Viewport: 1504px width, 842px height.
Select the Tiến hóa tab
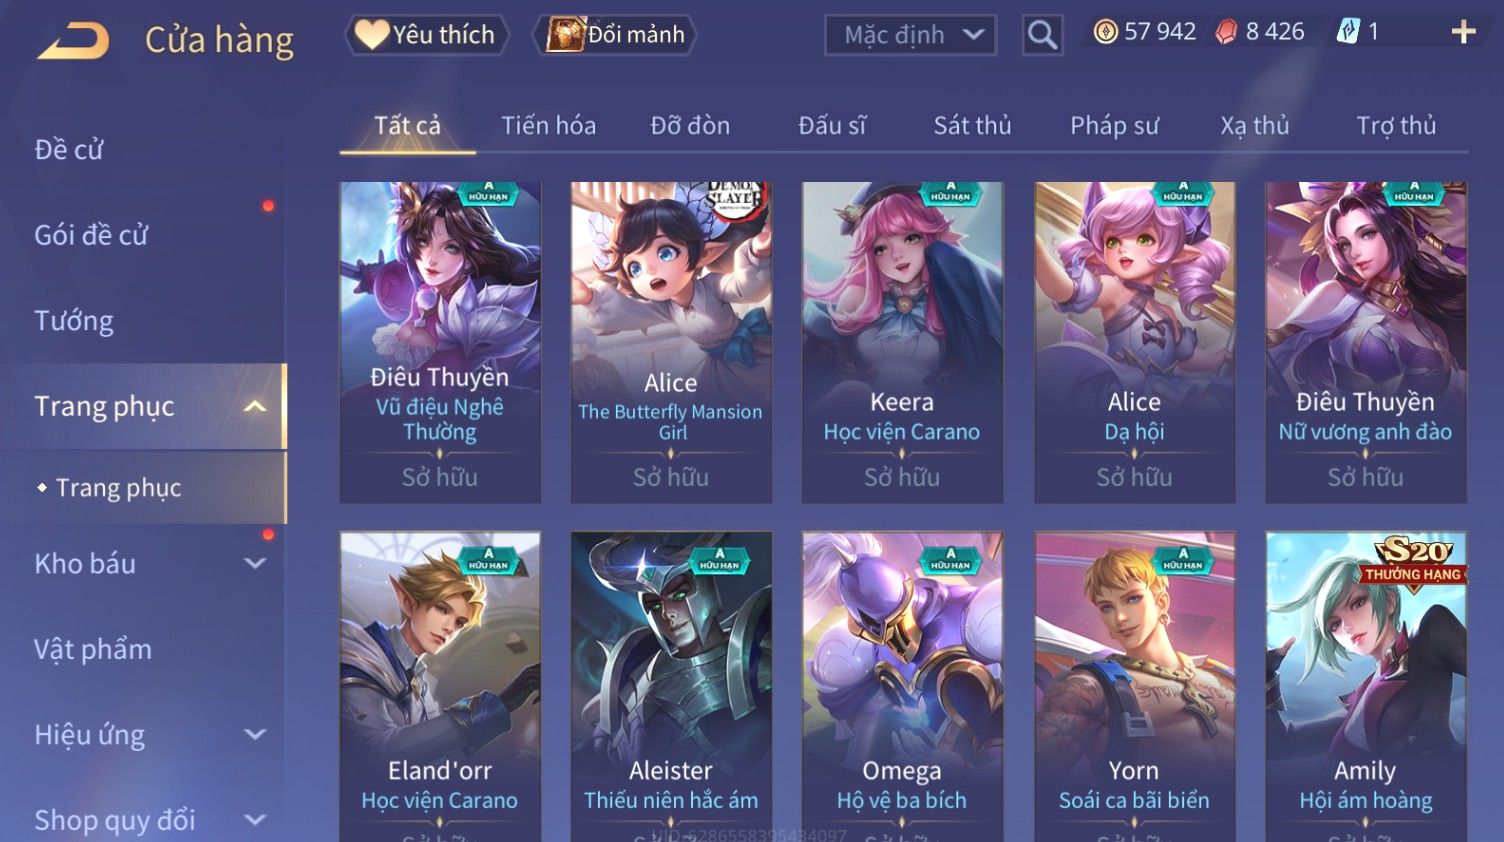548,126
